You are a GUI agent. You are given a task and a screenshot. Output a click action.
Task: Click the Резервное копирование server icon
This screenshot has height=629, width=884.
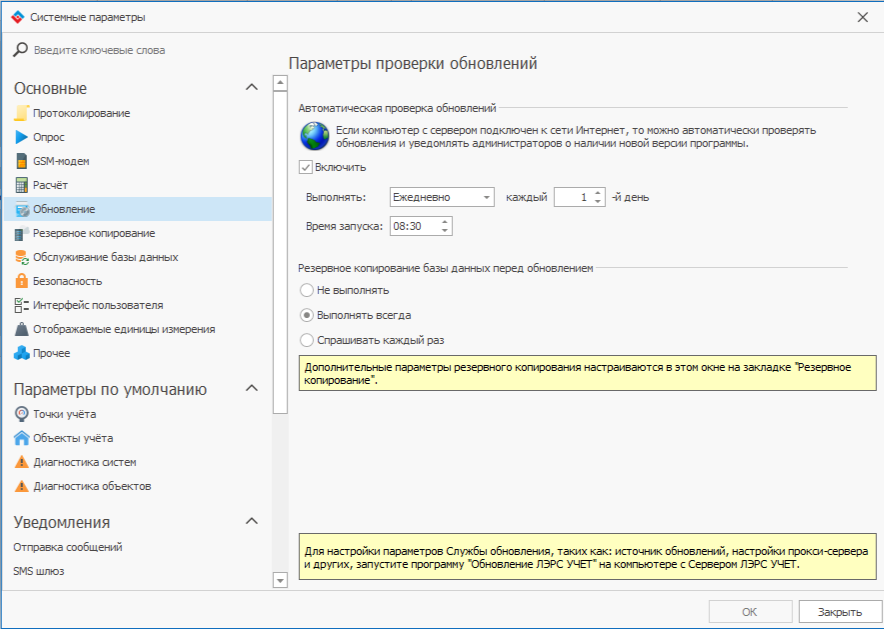click(21, 233)
